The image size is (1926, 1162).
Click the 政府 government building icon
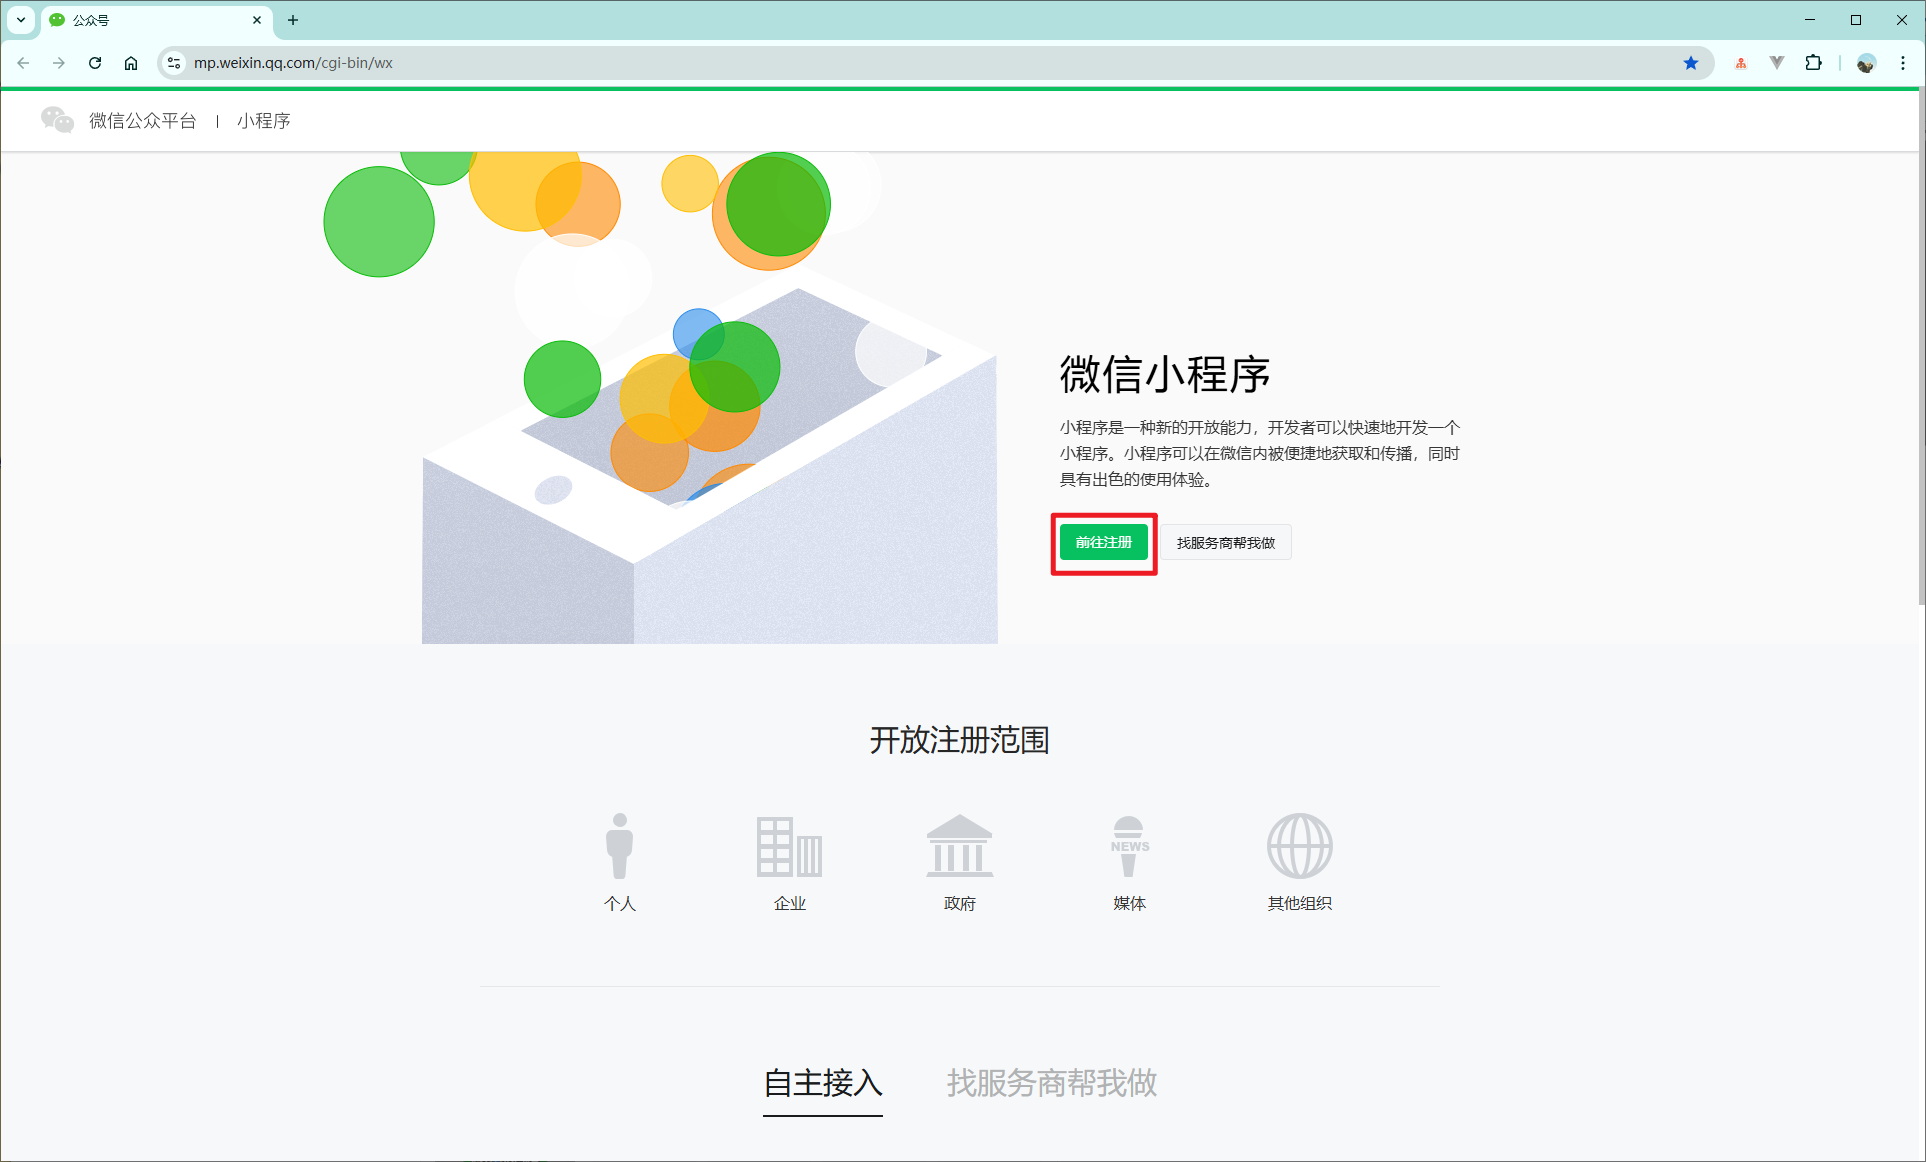959,846
